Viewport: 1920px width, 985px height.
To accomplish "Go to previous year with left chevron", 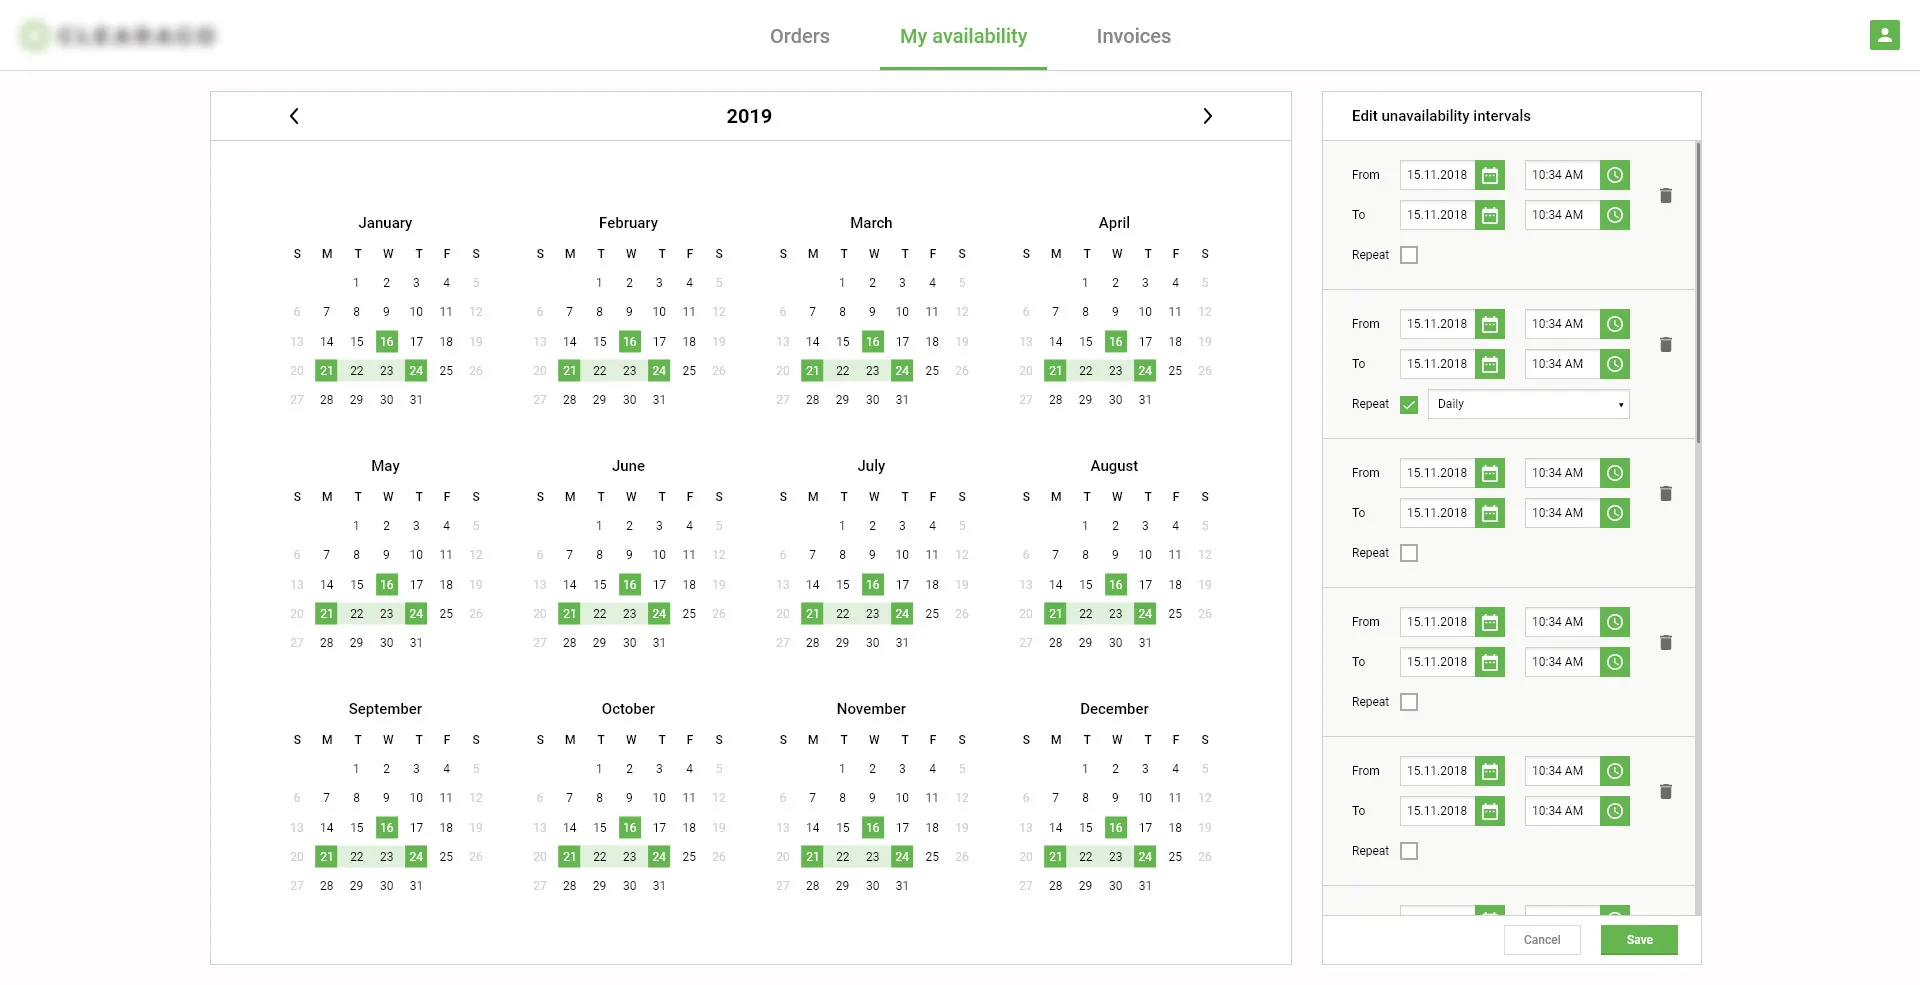I will click(x=294, y=116).
